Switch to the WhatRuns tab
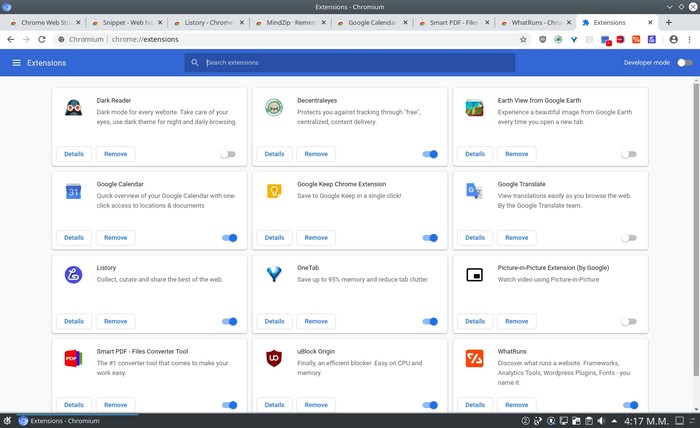The width and height of the screenshot is (700, 428). tap(535, 22)
